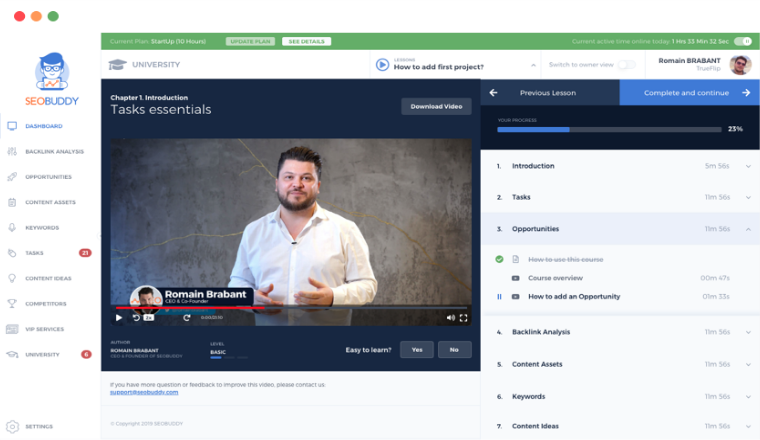760x440 pixels.
Task: Open the How to use this course lesson
Action: 566,260
